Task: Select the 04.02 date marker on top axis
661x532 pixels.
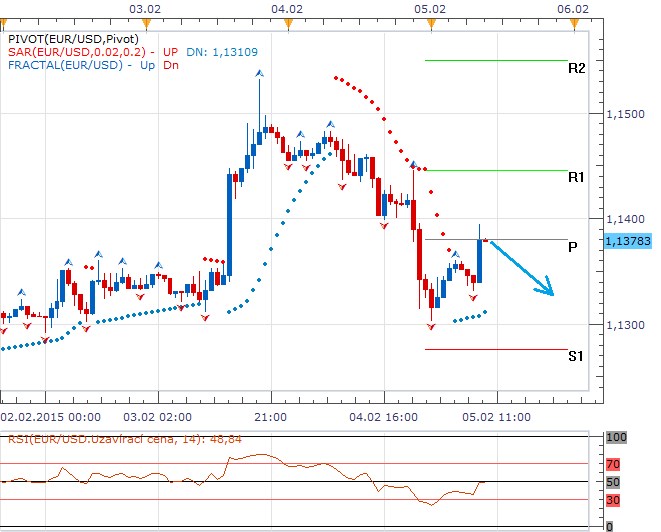Action: point(288,8)
